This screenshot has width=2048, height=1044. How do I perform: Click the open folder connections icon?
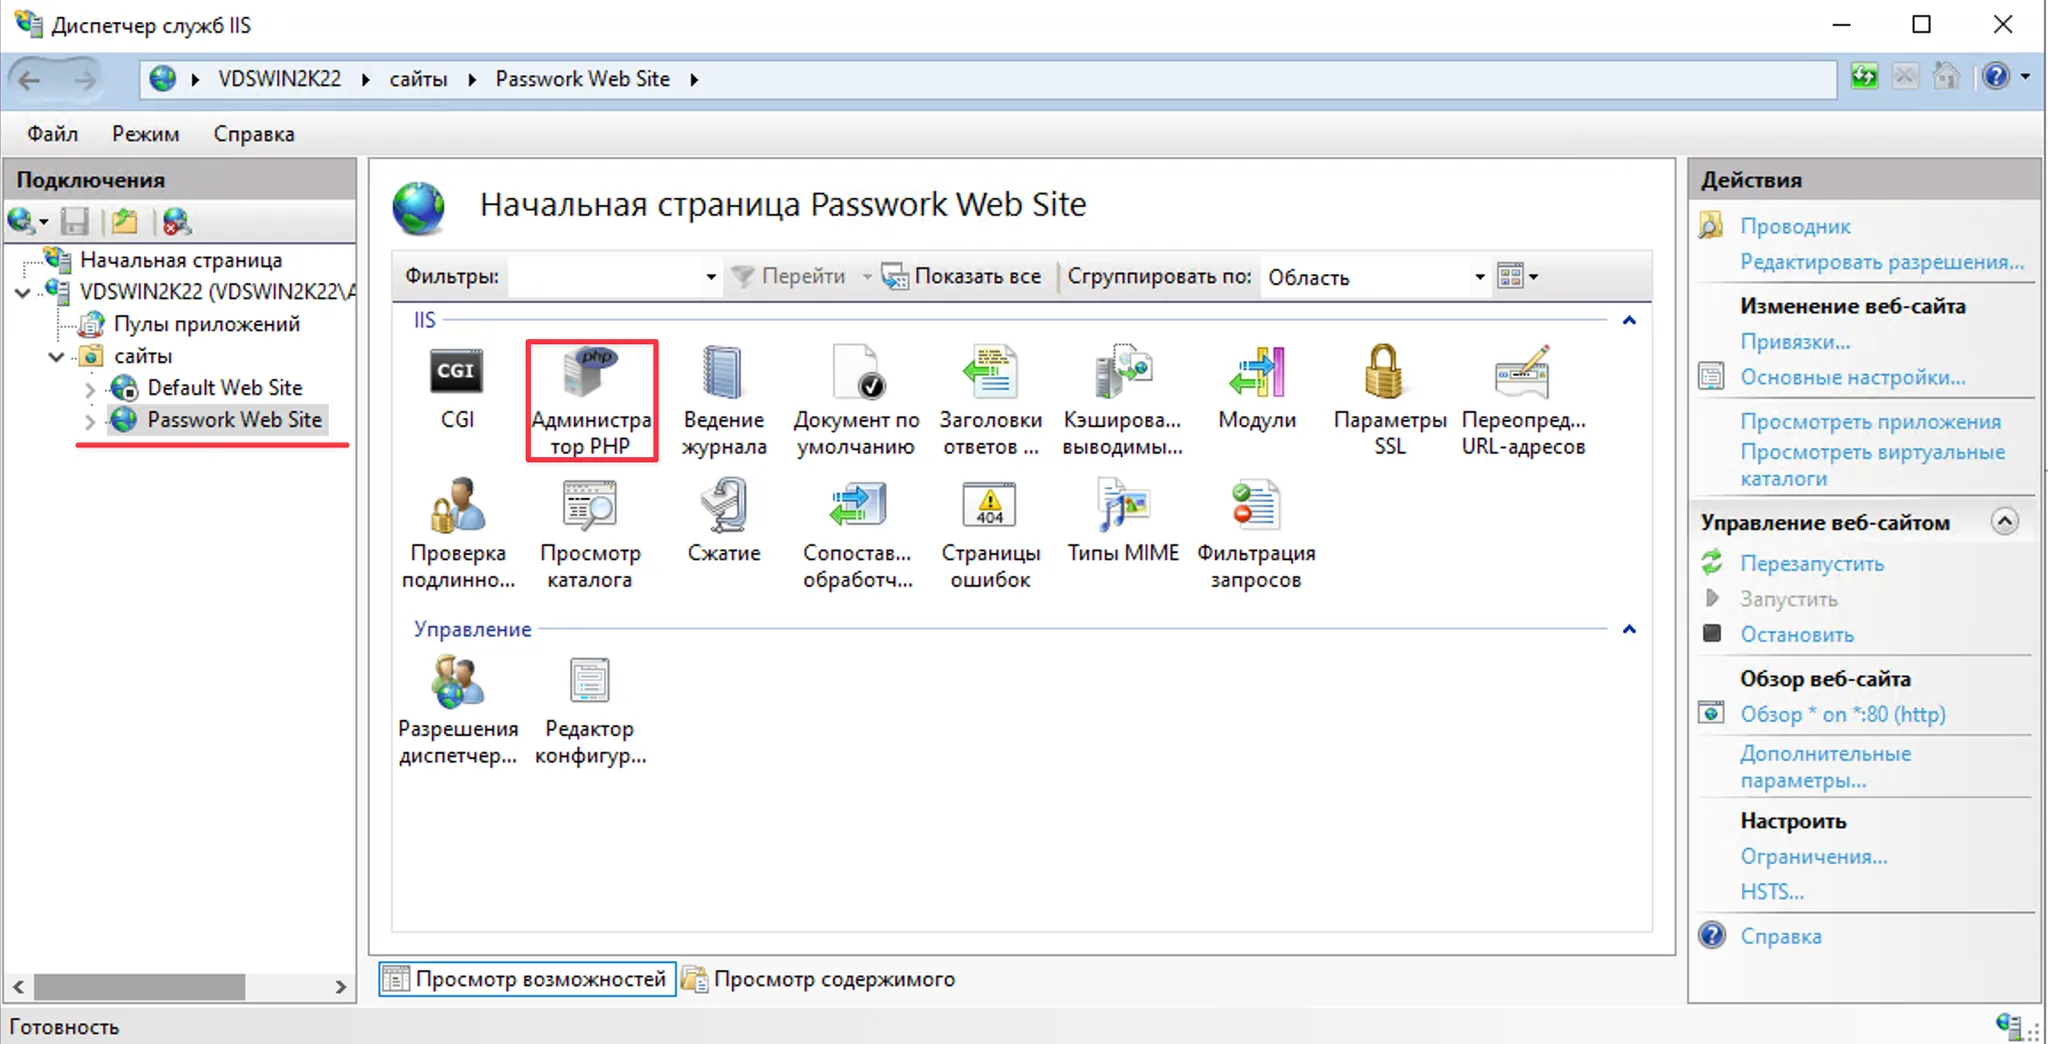[125, 221]
